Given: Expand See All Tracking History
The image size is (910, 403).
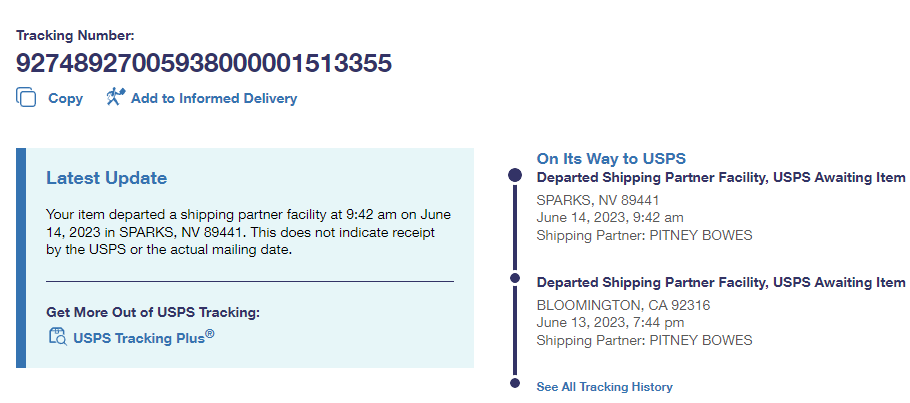Looking at the screenshot, I should coord(604,386).
